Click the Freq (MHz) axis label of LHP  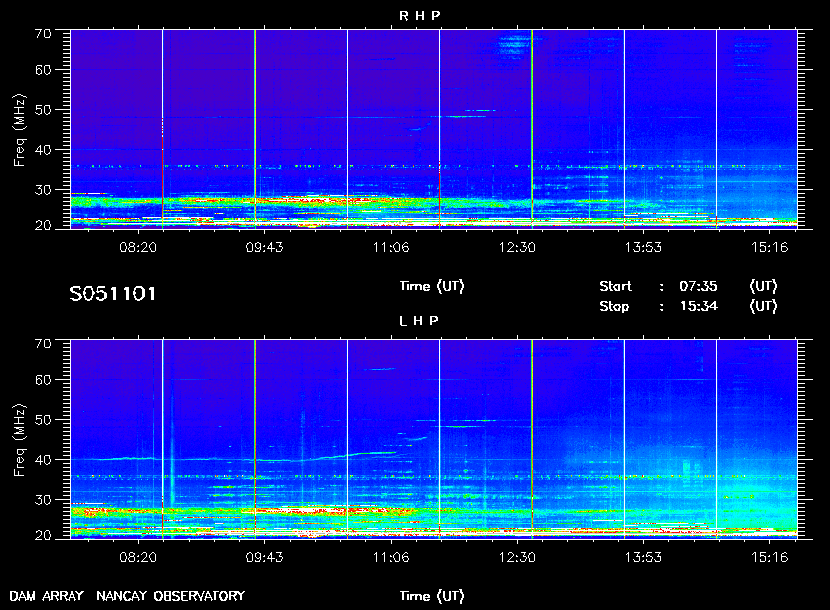click(19, 441)
